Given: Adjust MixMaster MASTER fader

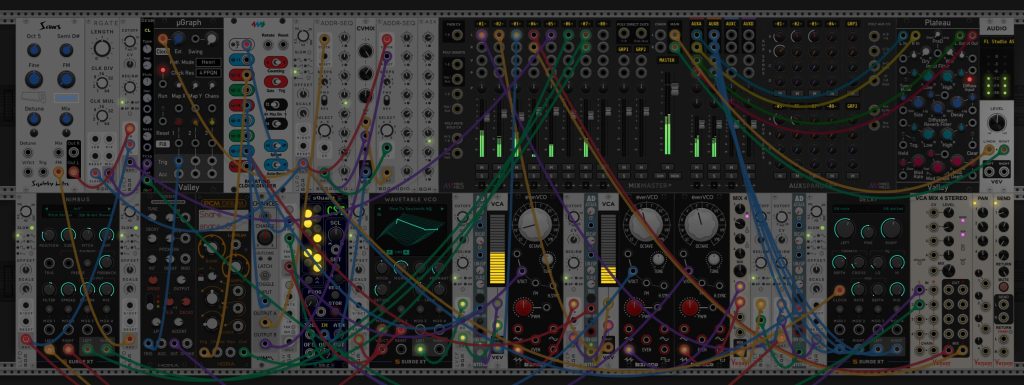Looking at the screenshot, I should tap(675, 89).
